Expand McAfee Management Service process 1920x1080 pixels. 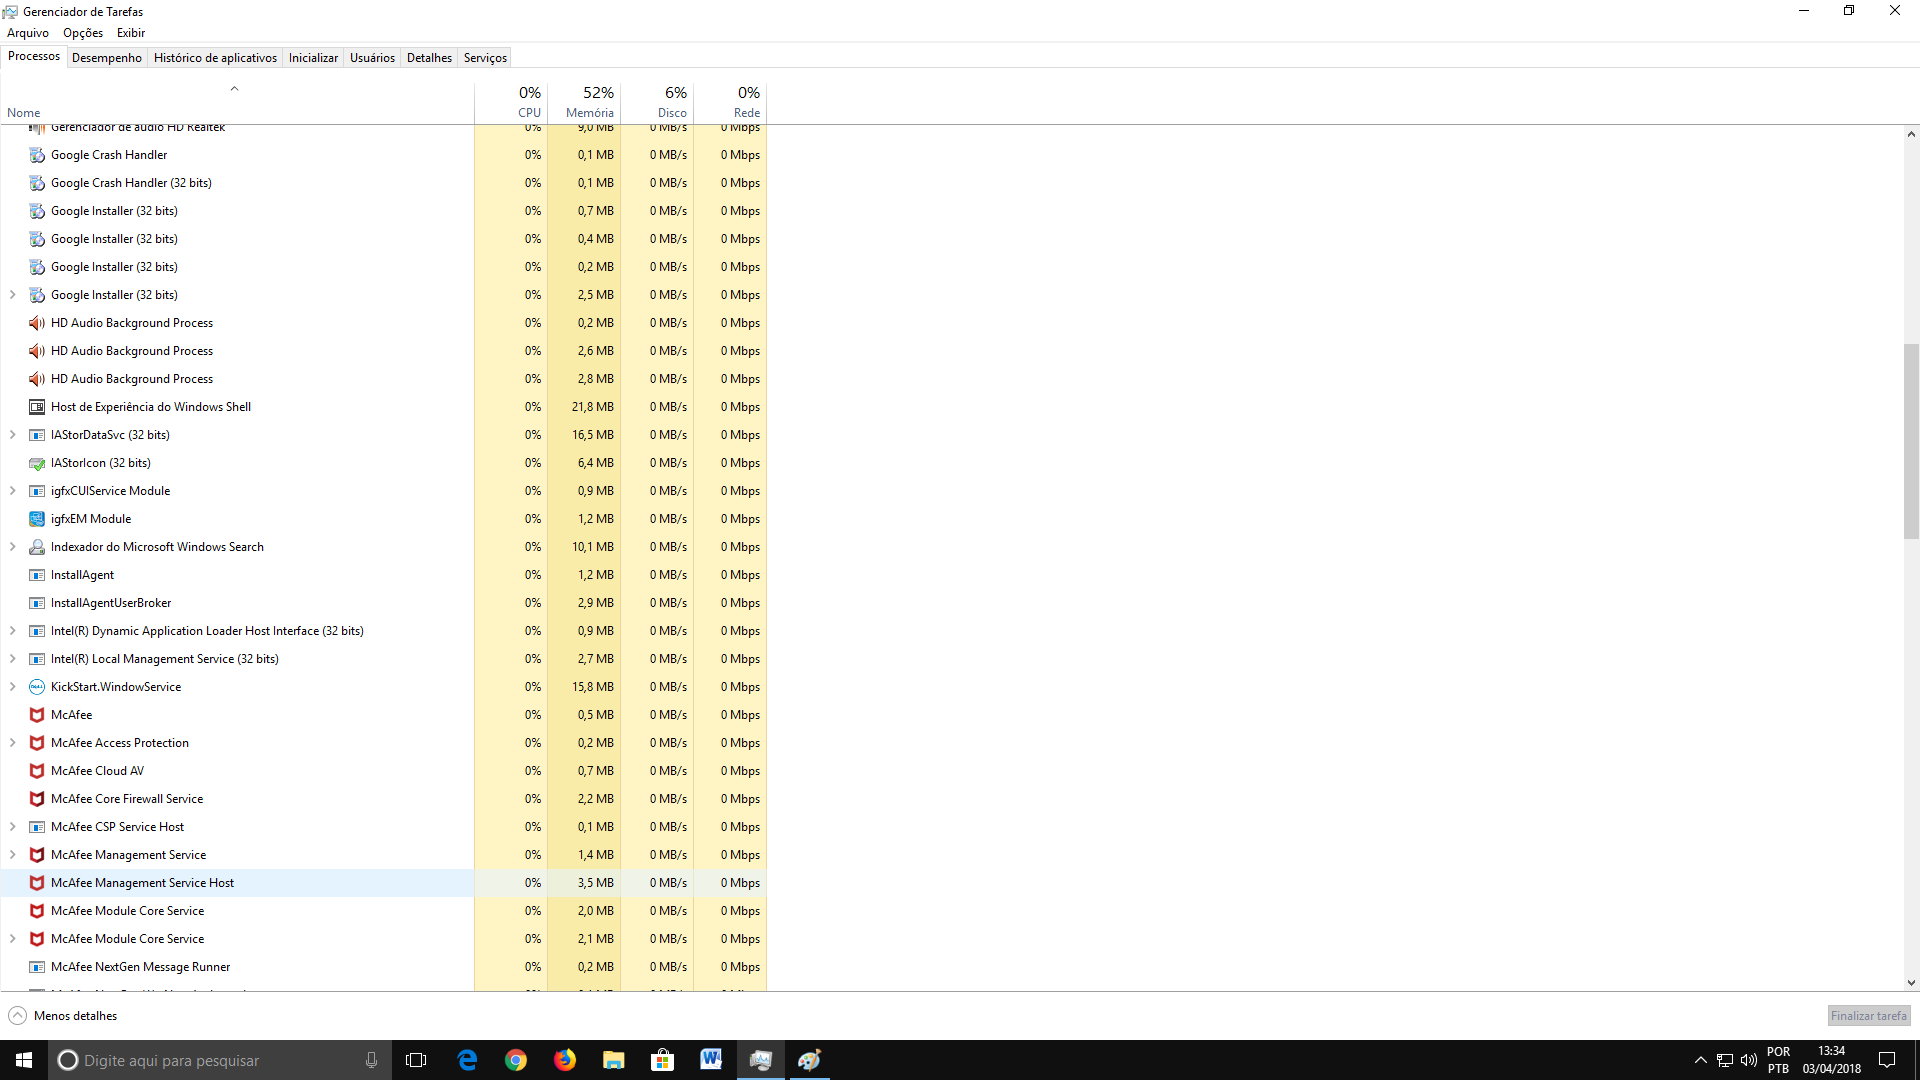pos(13,855)
